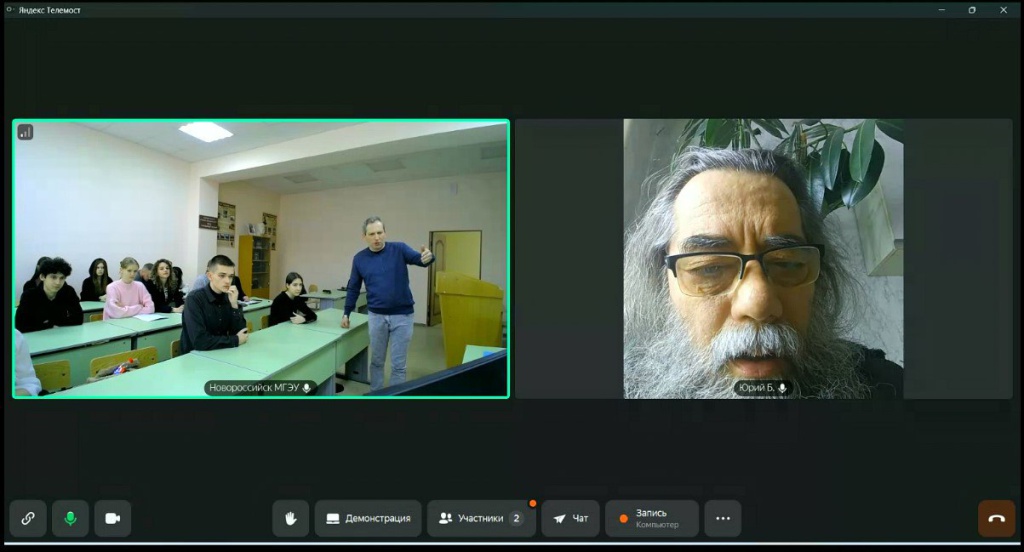This screenshot has width=1024, height=552.
Task: Click microphone icon beside Новороссийск МГЭУ label
Action: [x=306, y=388]
